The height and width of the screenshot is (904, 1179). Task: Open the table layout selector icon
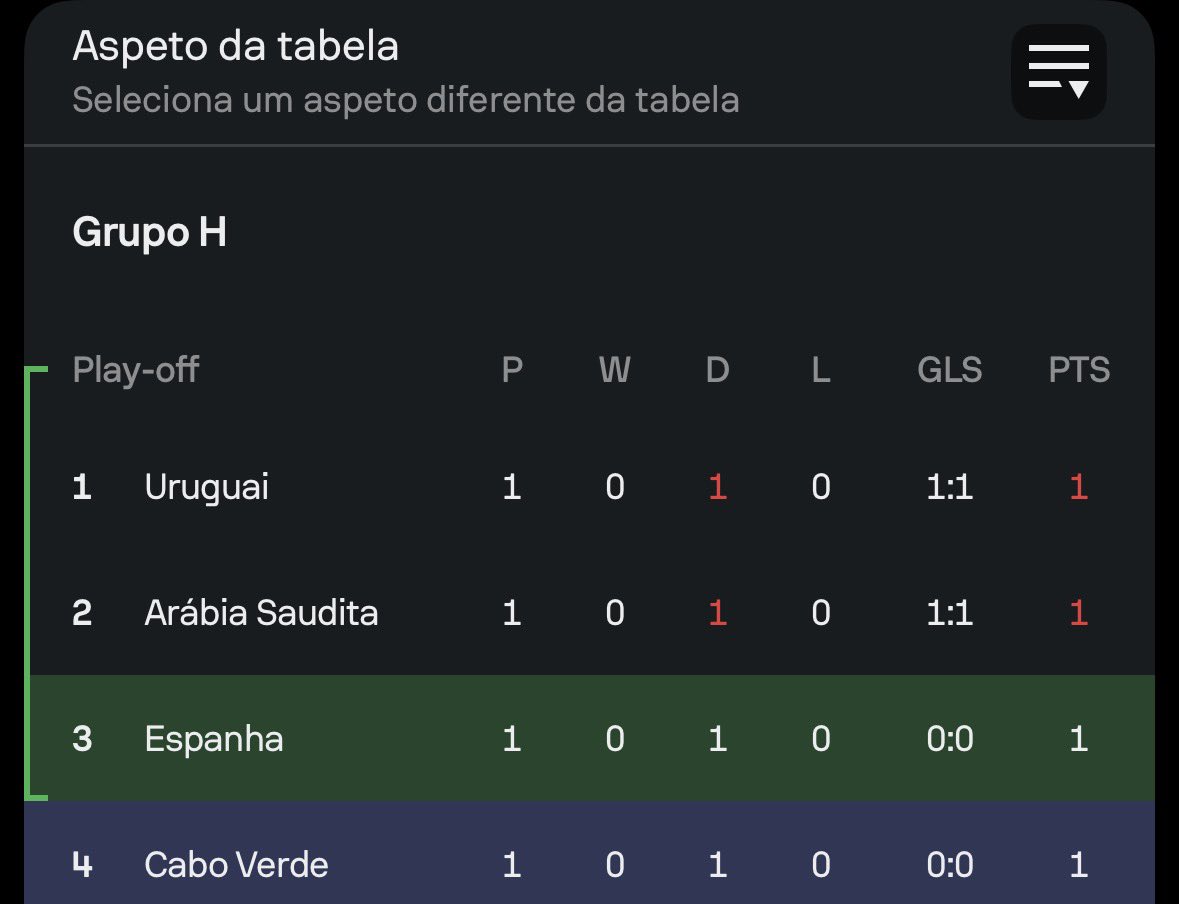[x=1059, y=72]
